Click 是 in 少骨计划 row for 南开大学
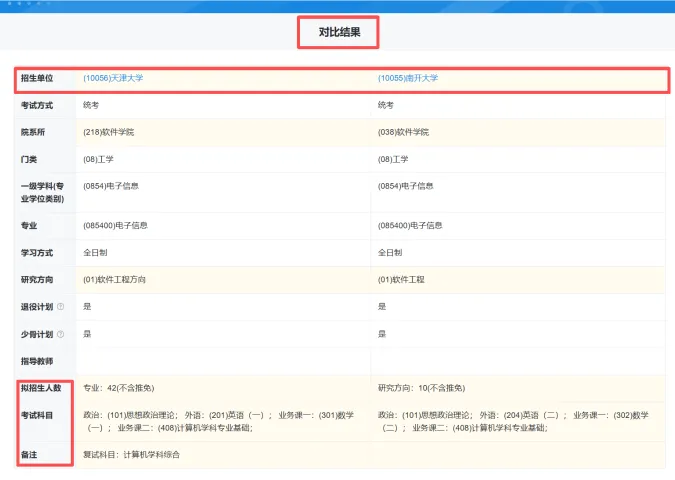The width and height of the screenshot is (675, 480). (382, 334)
